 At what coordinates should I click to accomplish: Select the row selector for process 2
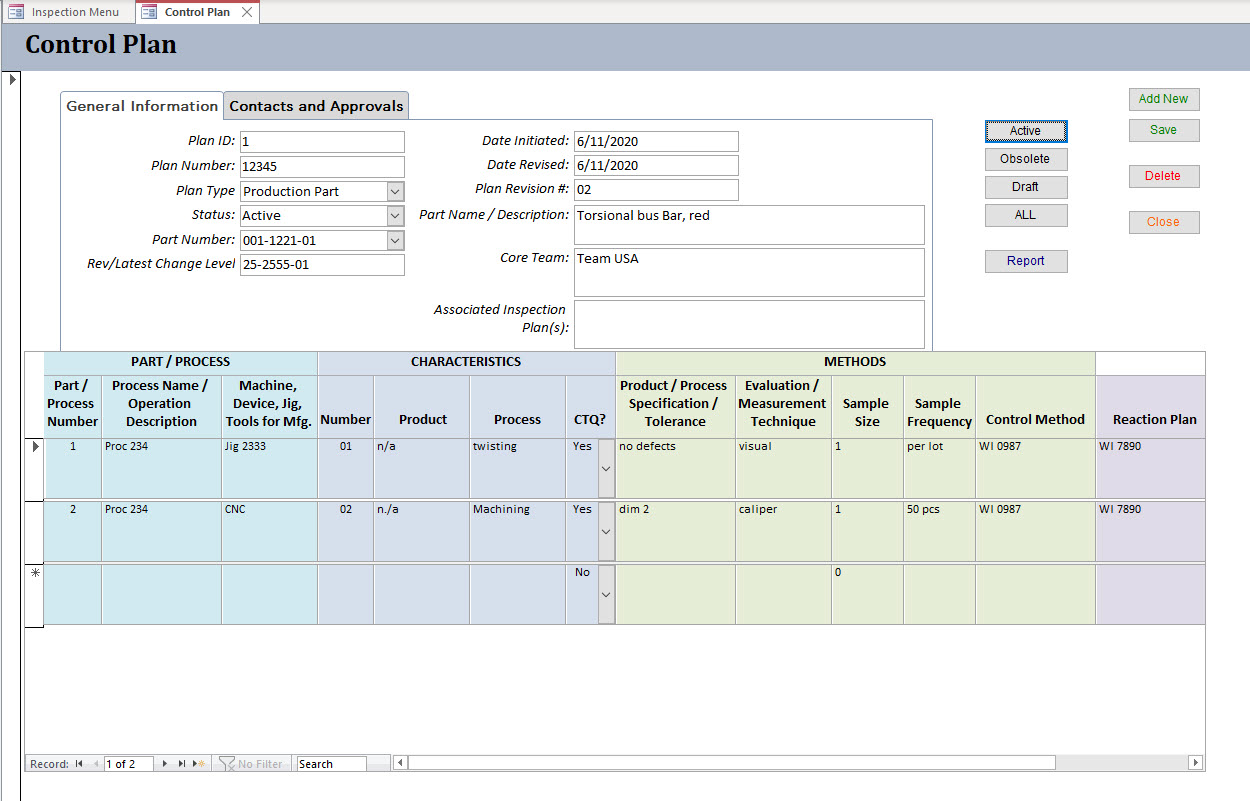[34, 531]
